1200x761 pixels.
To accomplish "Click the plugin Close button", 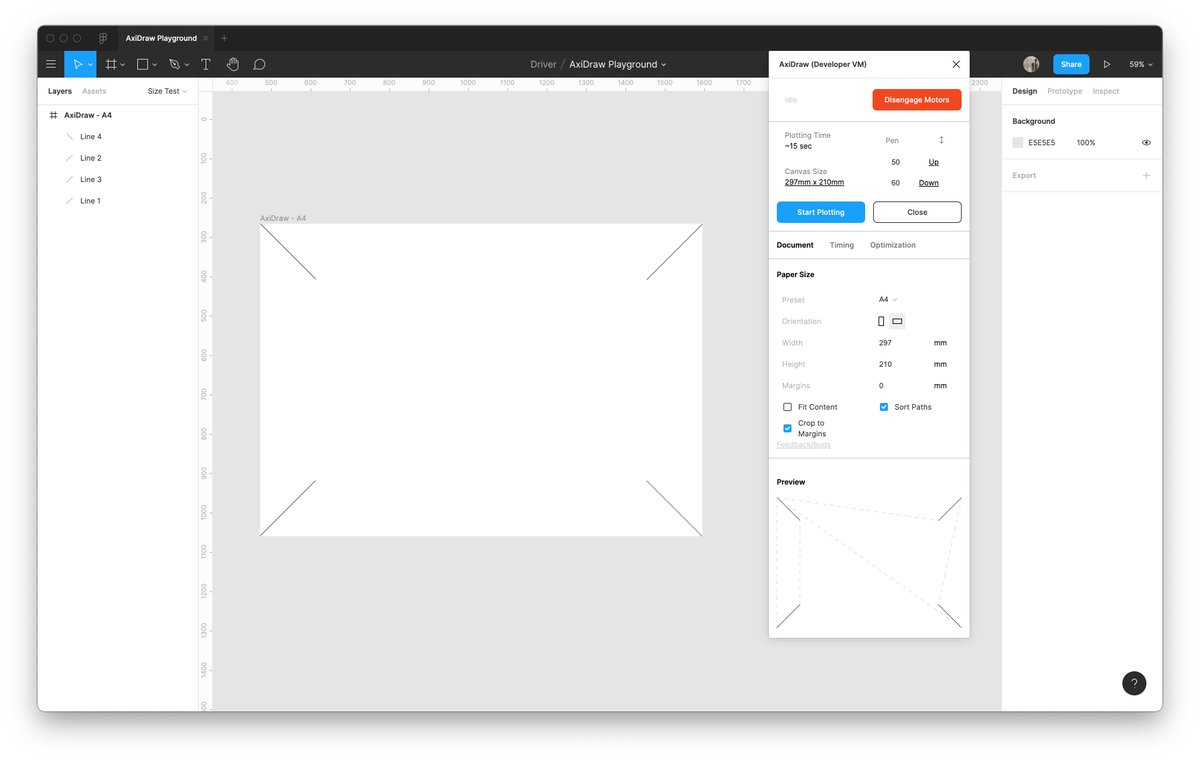I will click(x=917, y=212).
